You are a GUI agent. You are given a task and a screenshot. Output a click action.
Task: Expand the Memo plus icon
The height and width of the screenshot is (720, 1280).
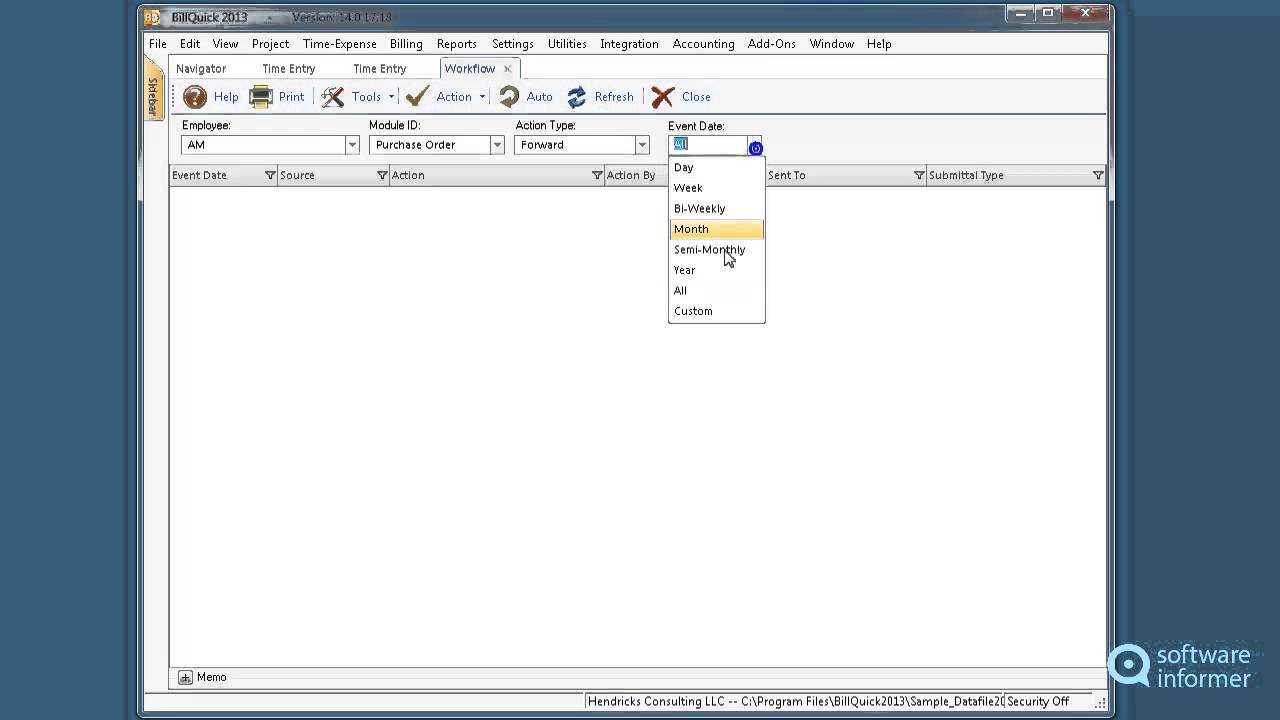click(185, 677)
